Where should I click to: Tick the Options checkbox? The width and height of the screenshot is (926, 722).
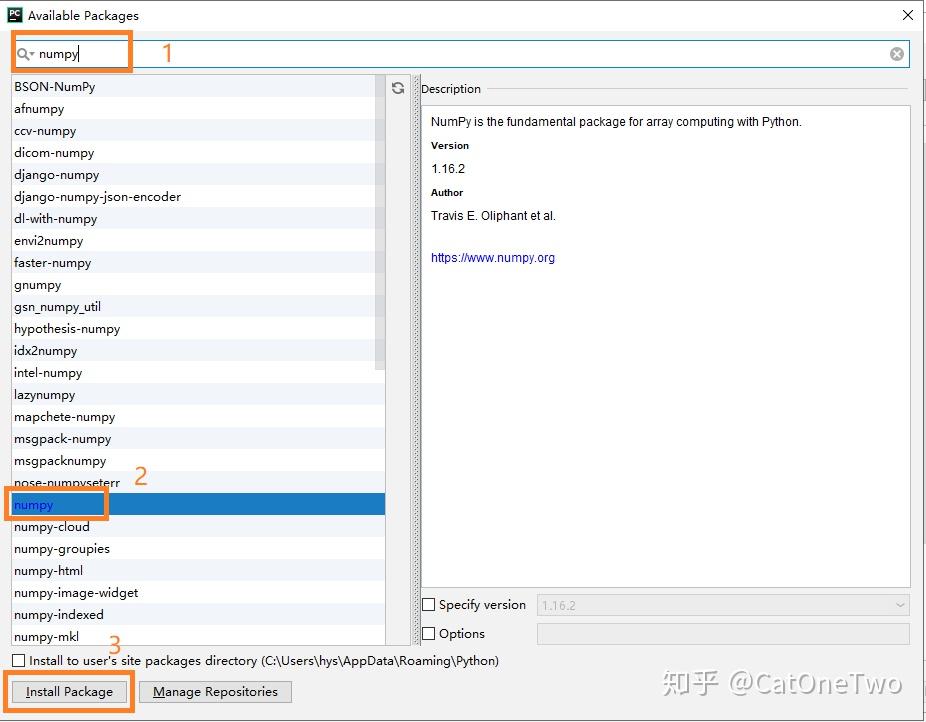click(429, 633)
